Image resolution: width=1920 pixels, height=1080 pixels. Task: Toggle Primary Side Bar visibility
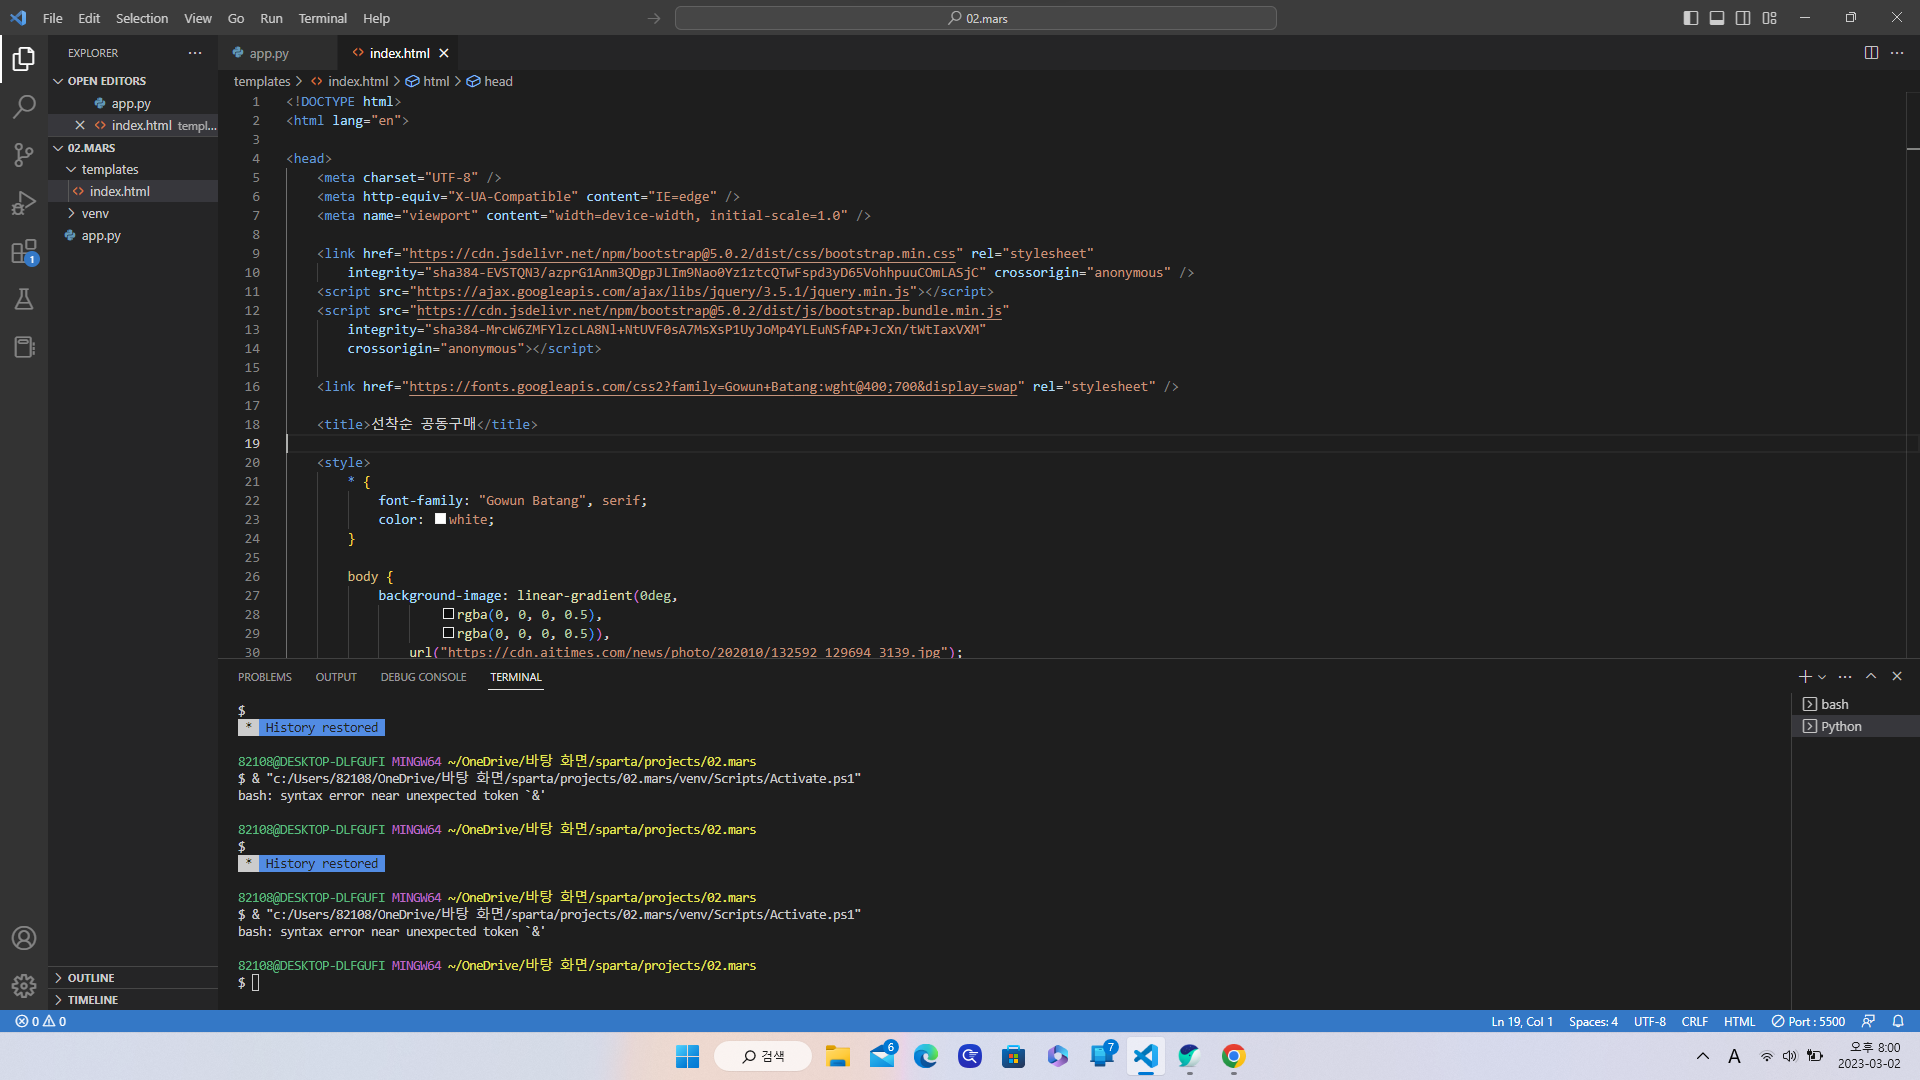point(1691,18)
